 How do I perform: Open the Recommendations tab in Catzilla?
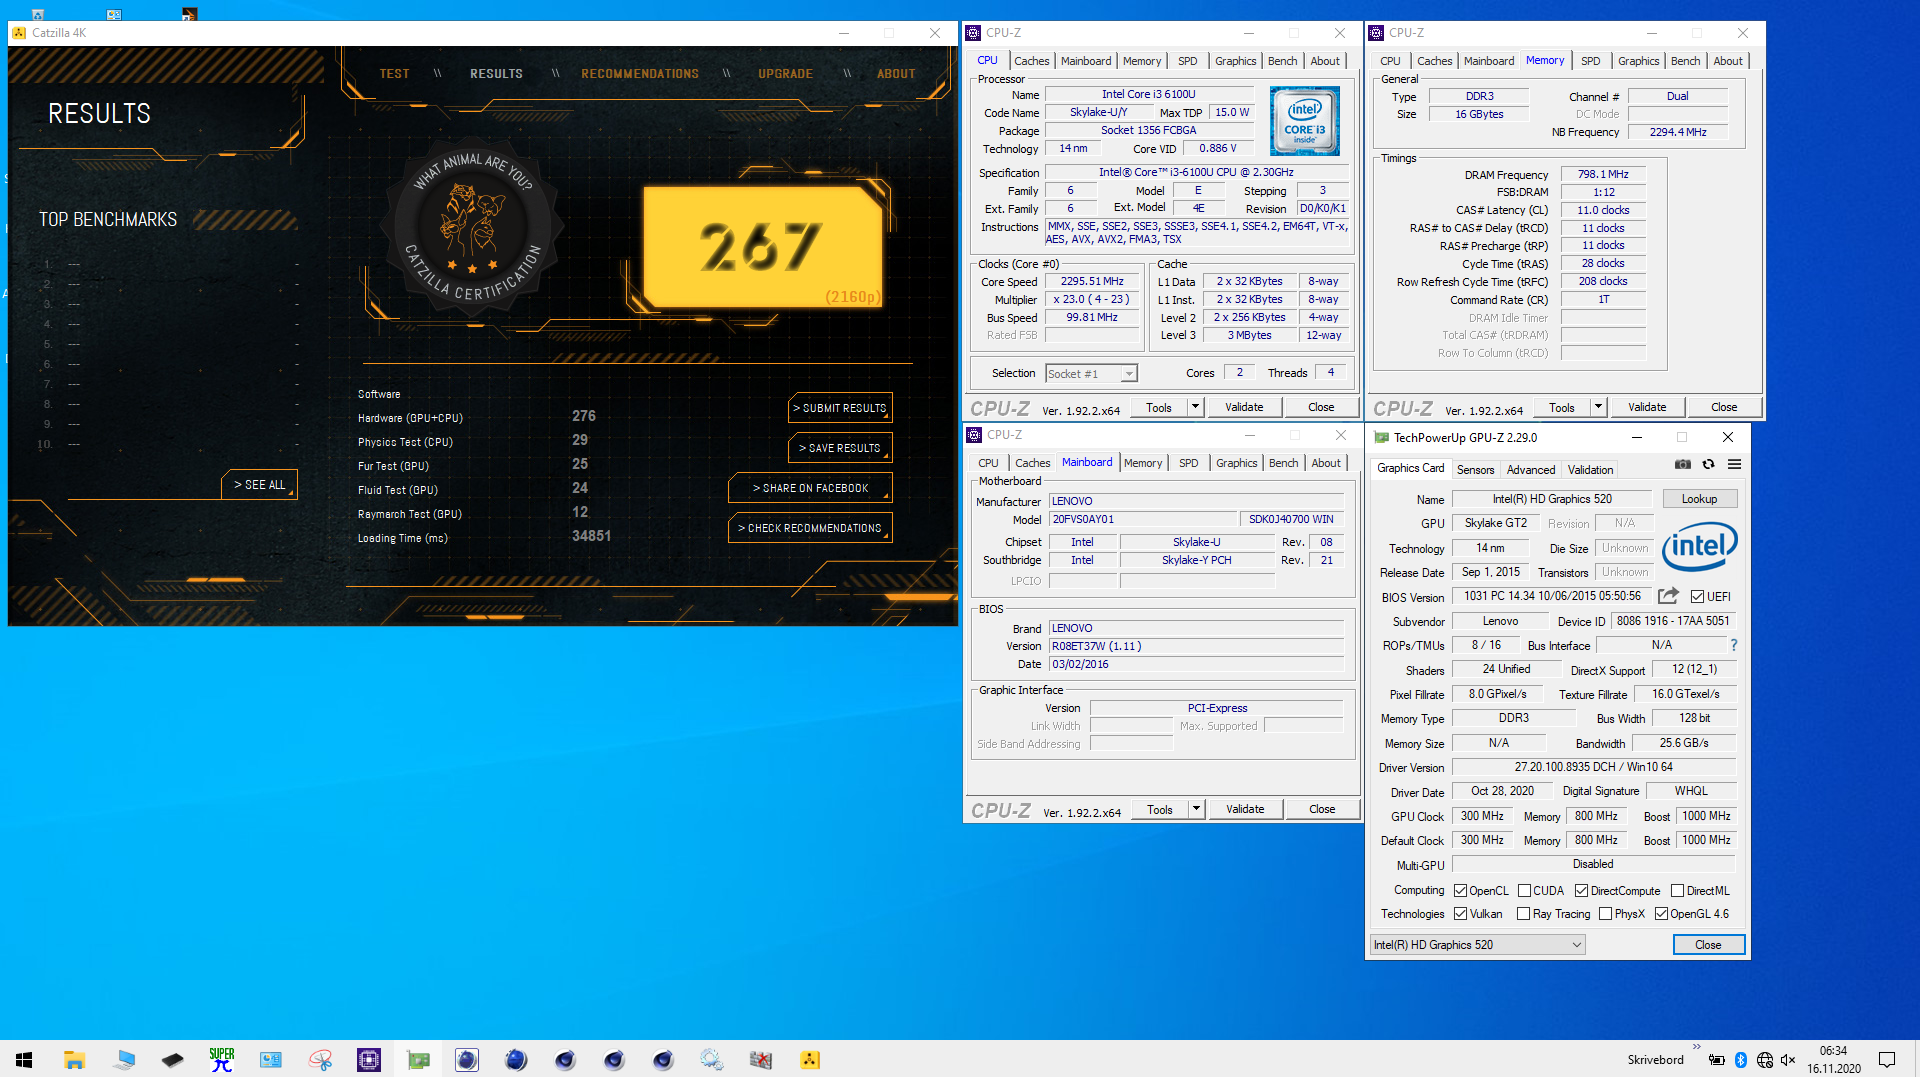pos(640,74)
